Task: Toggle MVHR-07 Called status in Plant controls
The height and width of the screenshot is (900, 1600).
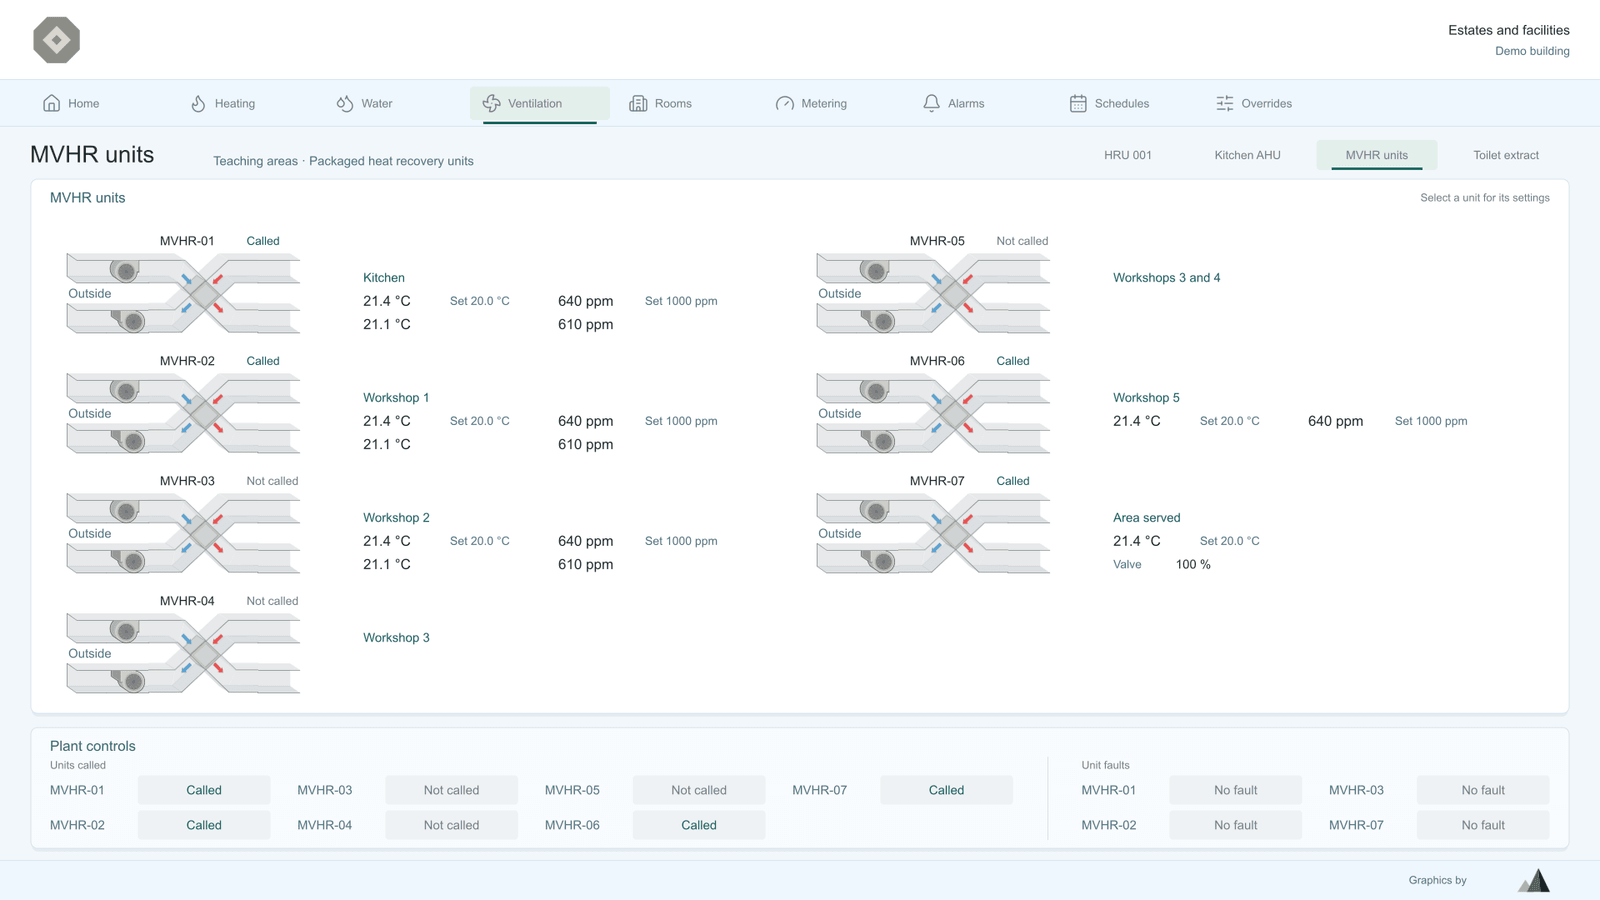Action: pos(946,790)
